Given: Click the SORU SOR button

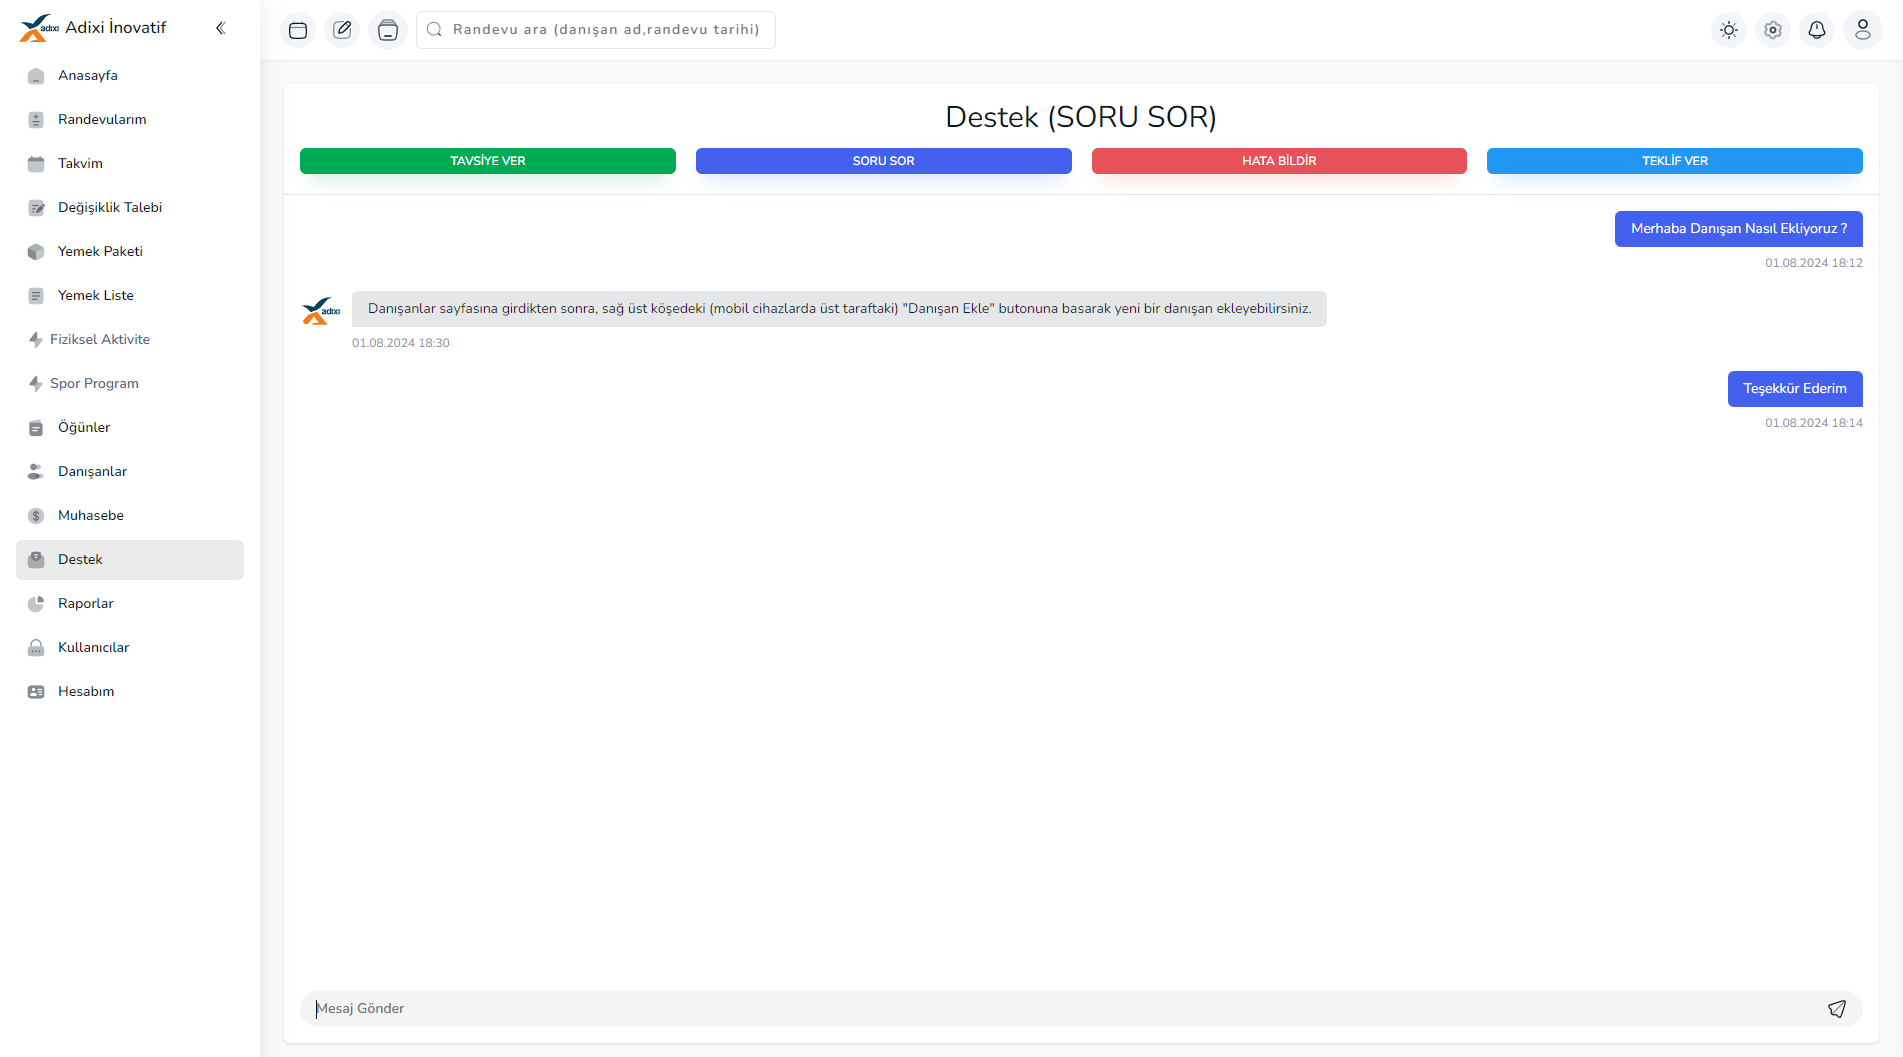Looking at the screenshot, I should [884, 161].
